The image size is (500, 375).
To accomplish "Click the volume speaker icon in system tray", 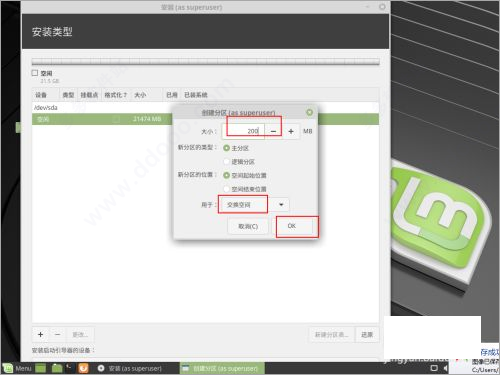I will pos(445,368).
